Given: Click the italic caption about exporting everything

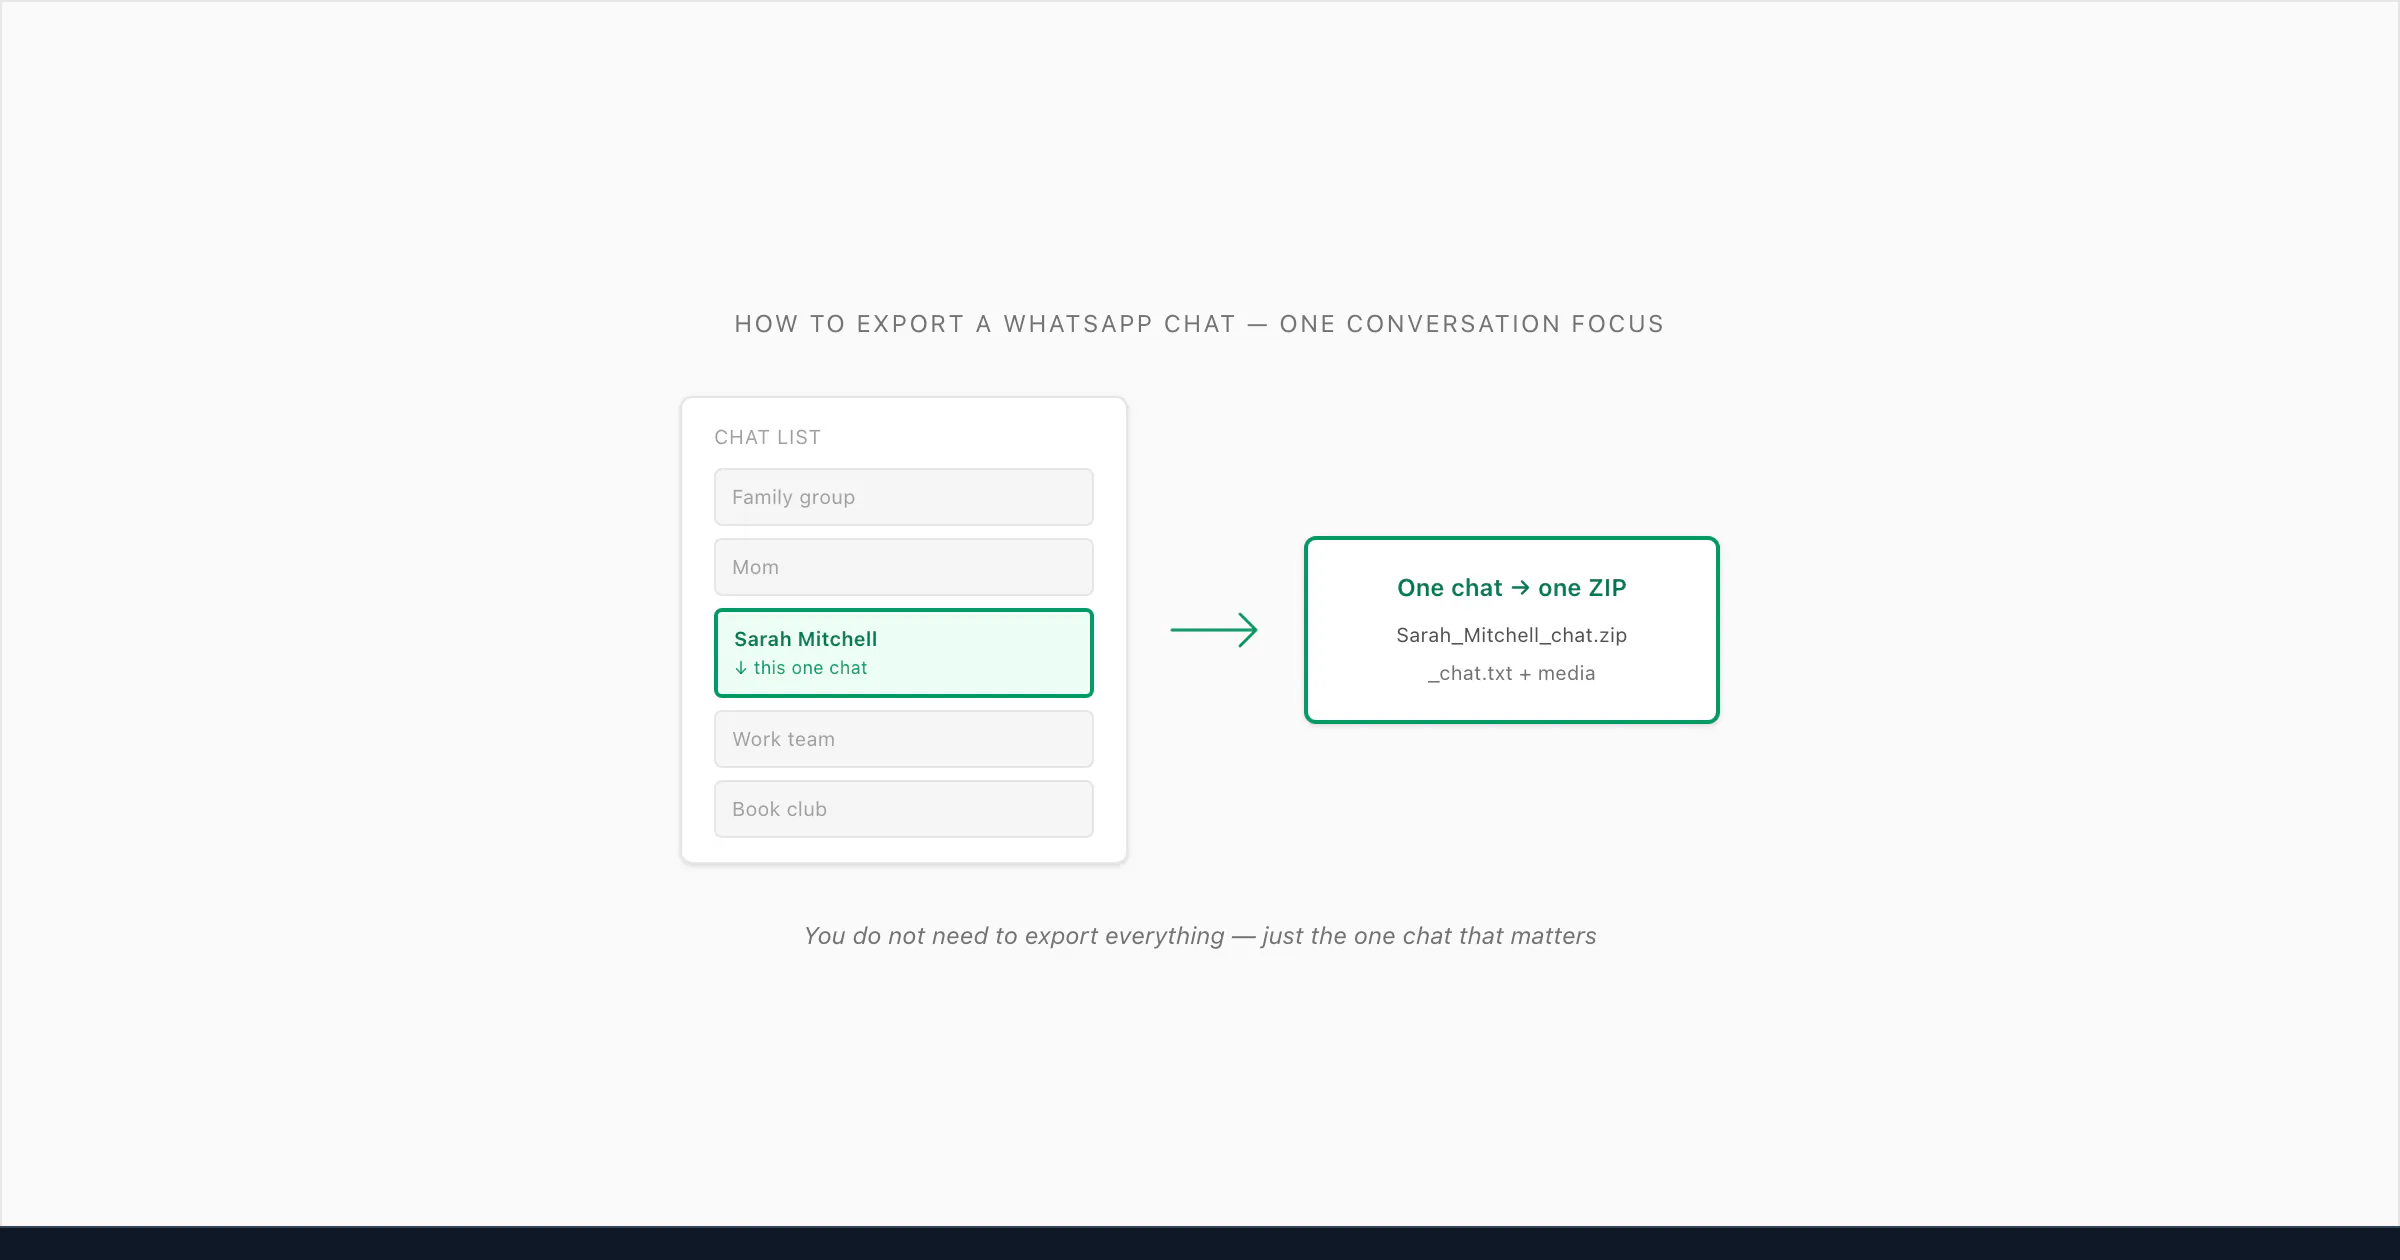Looking at the screenshot, I should 1200,936.
